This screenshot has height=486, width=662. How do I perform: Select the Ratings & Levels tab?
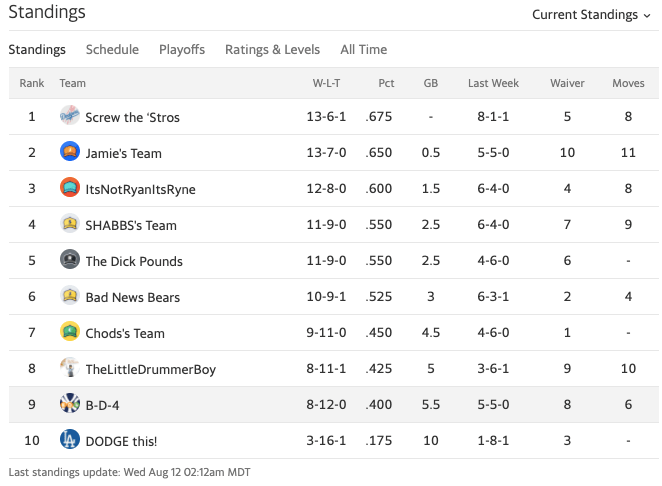[272, 50]
